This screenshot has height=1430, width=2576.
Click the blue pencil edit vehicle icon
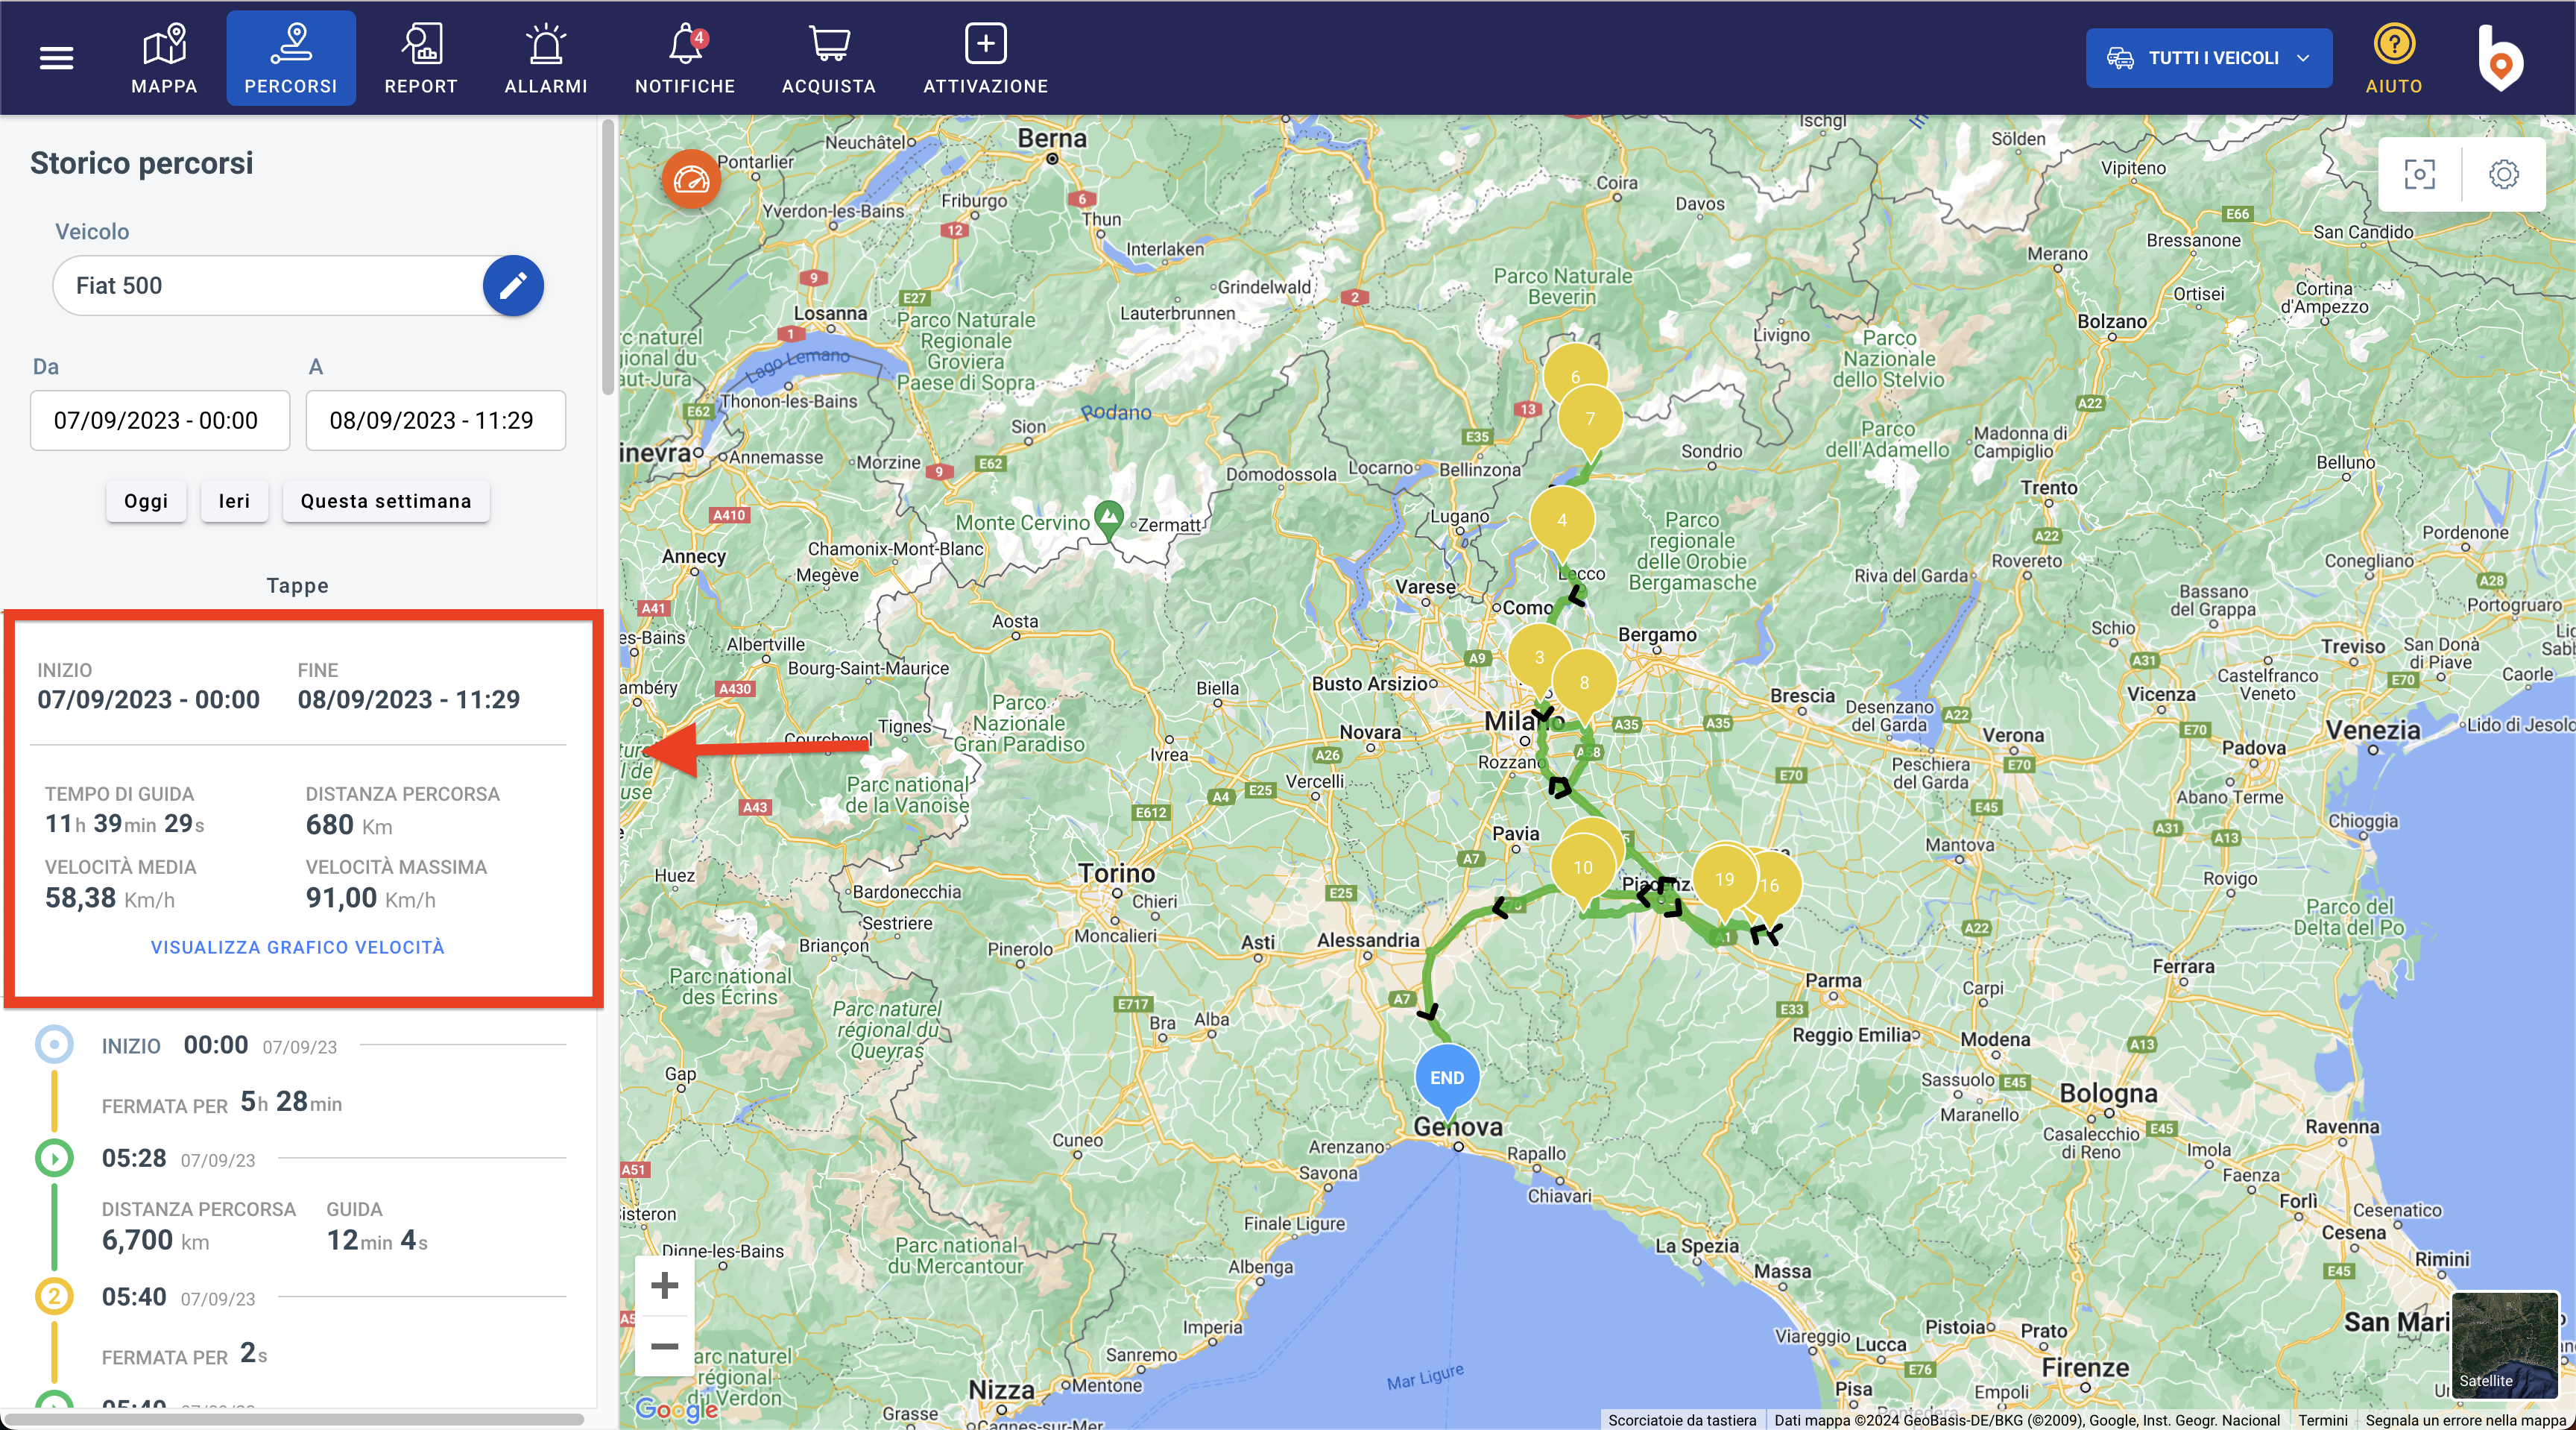513,286
